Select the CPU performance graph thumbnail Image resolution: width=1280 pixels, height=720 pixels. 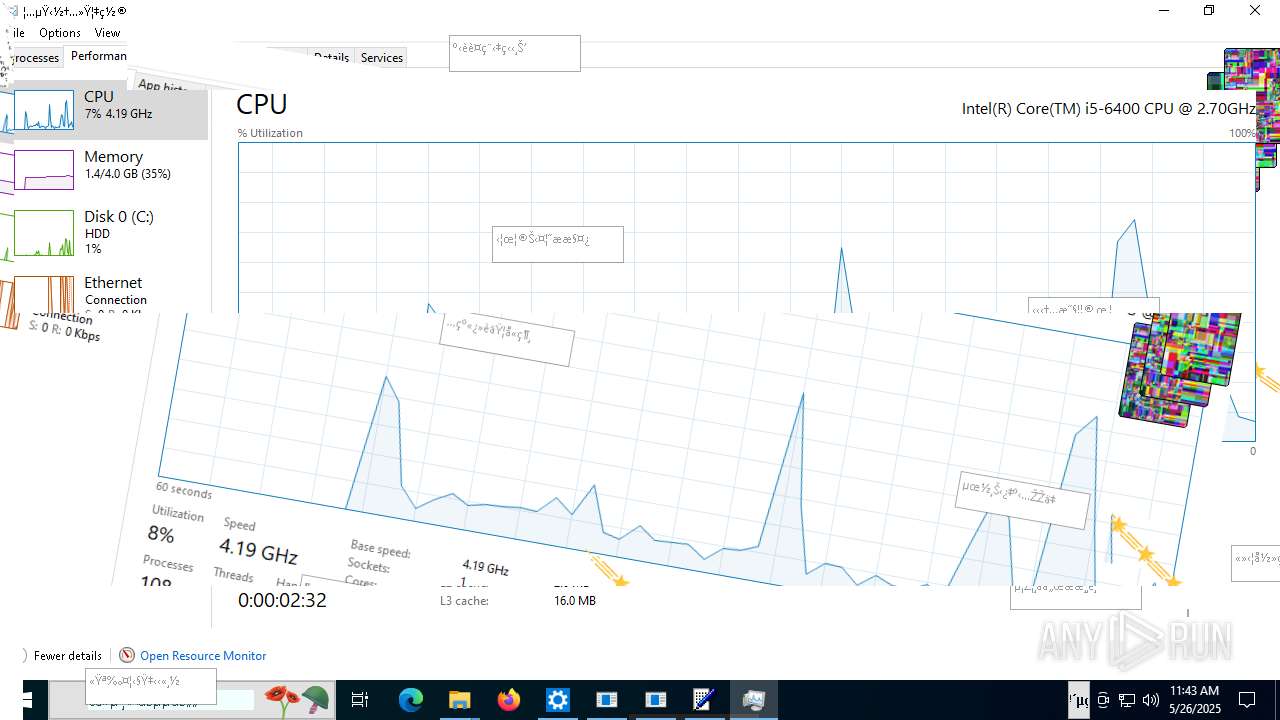(x=43, y=111)
